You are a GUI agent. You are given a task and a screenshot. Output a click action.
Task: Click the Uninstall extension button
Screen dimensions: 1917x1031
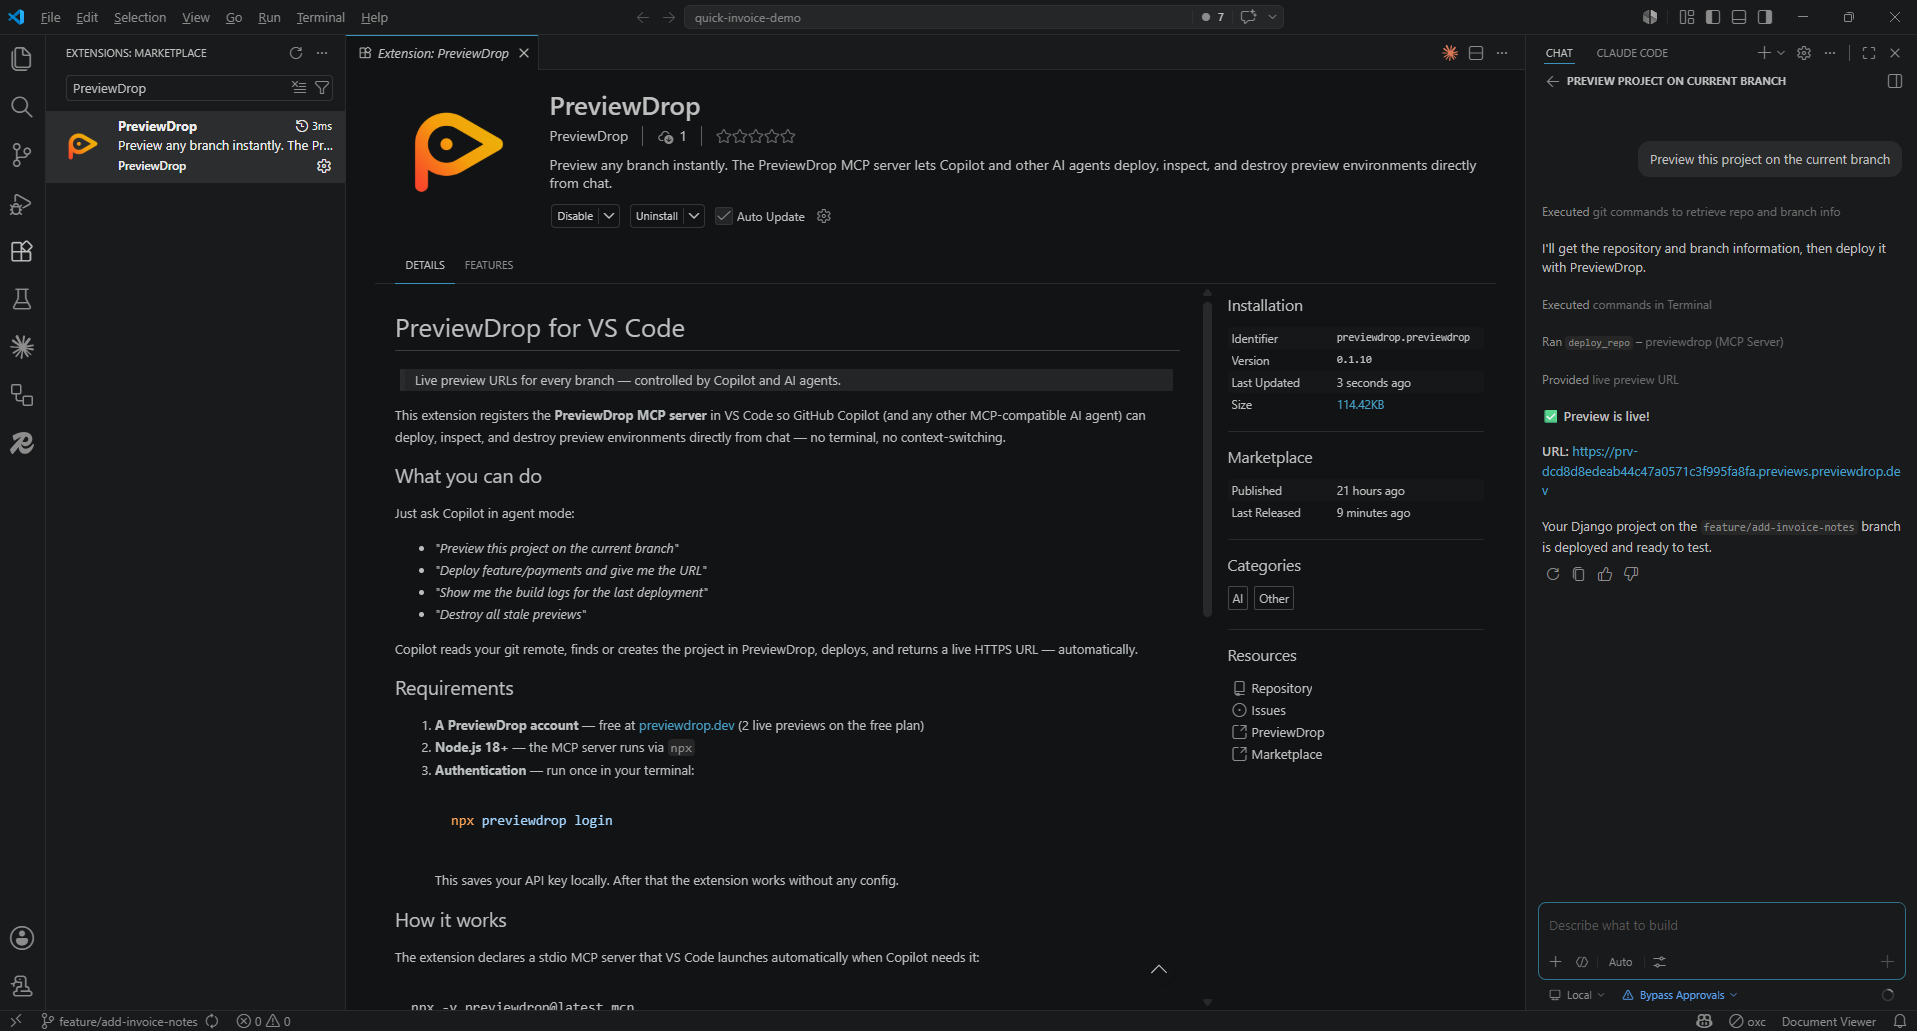[x=657, y=216]
